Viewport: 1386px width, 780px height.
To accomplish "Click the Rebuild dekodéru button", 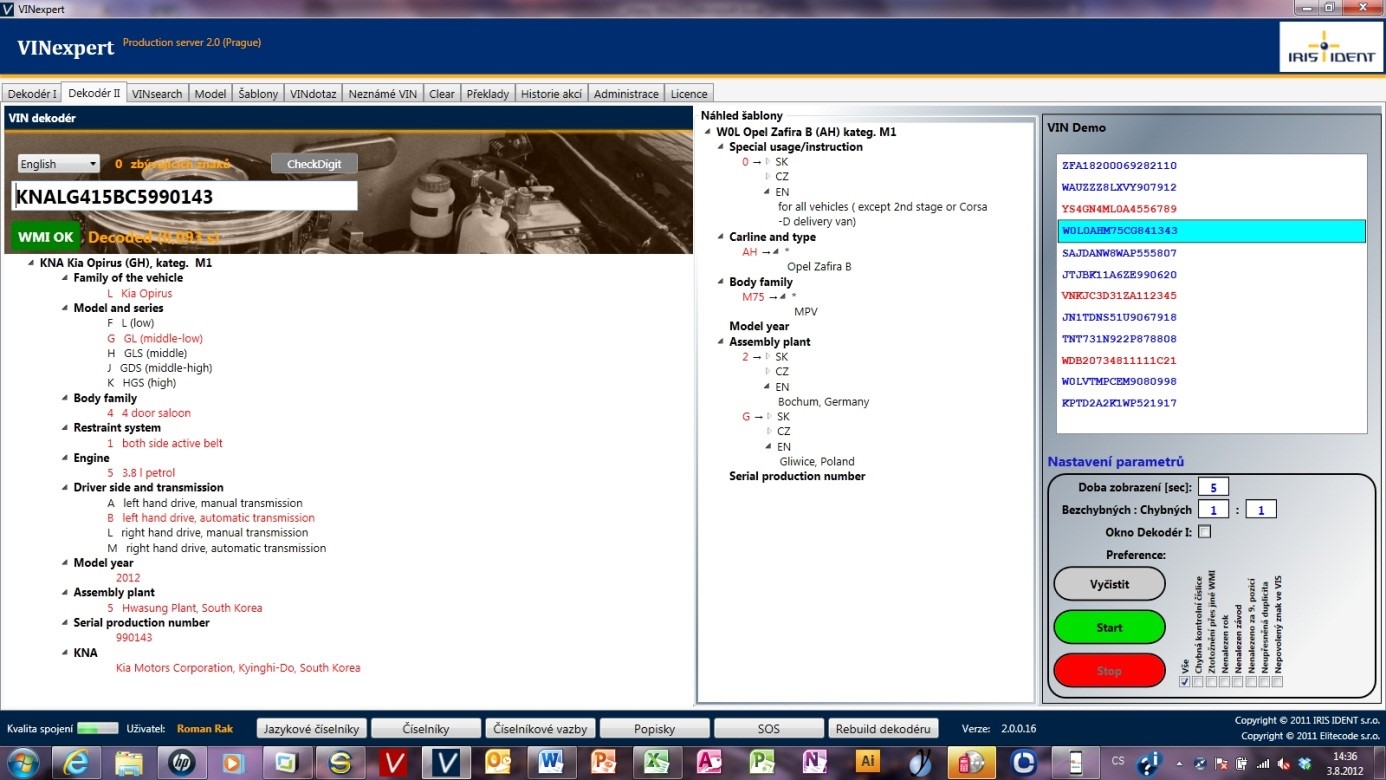I will point(885,729).
